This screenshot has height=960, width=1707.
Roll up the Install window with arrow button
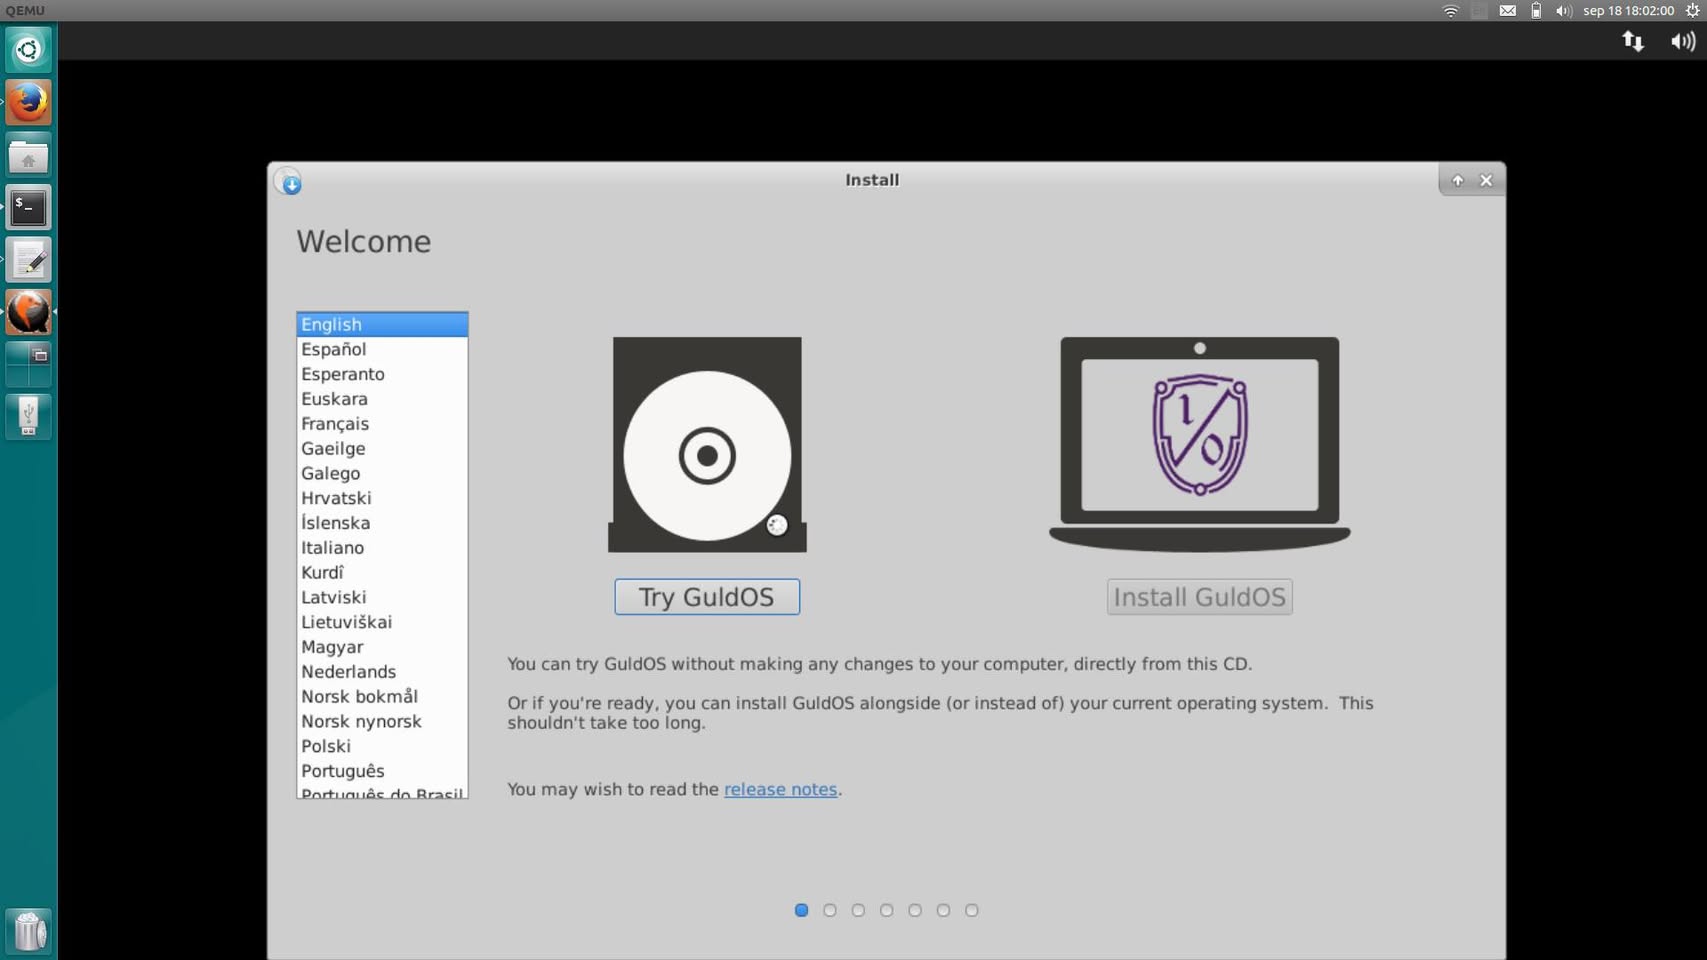[1457, 180]
